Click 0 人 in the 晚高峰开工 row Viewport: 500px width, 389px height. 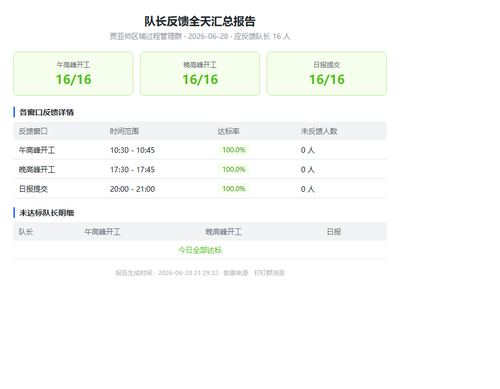point(308,170)
